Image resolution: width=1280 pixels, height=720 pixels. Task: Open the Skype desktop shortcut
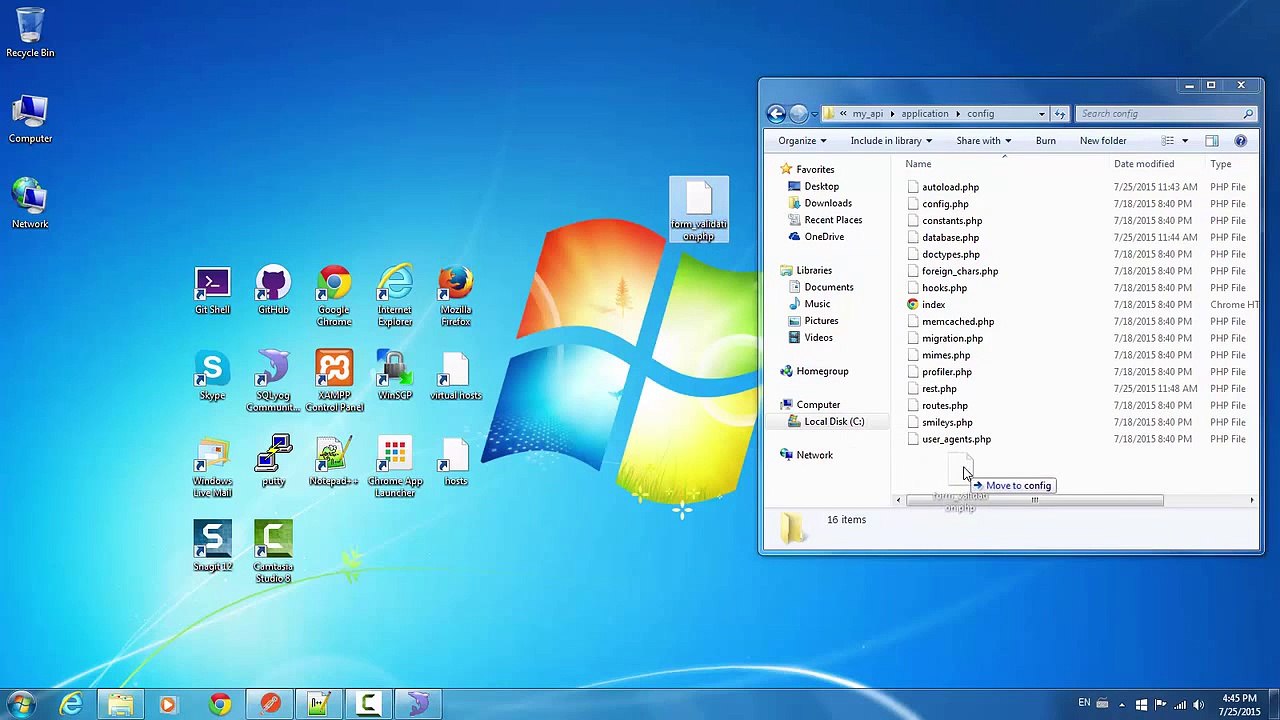click(212, 376)
